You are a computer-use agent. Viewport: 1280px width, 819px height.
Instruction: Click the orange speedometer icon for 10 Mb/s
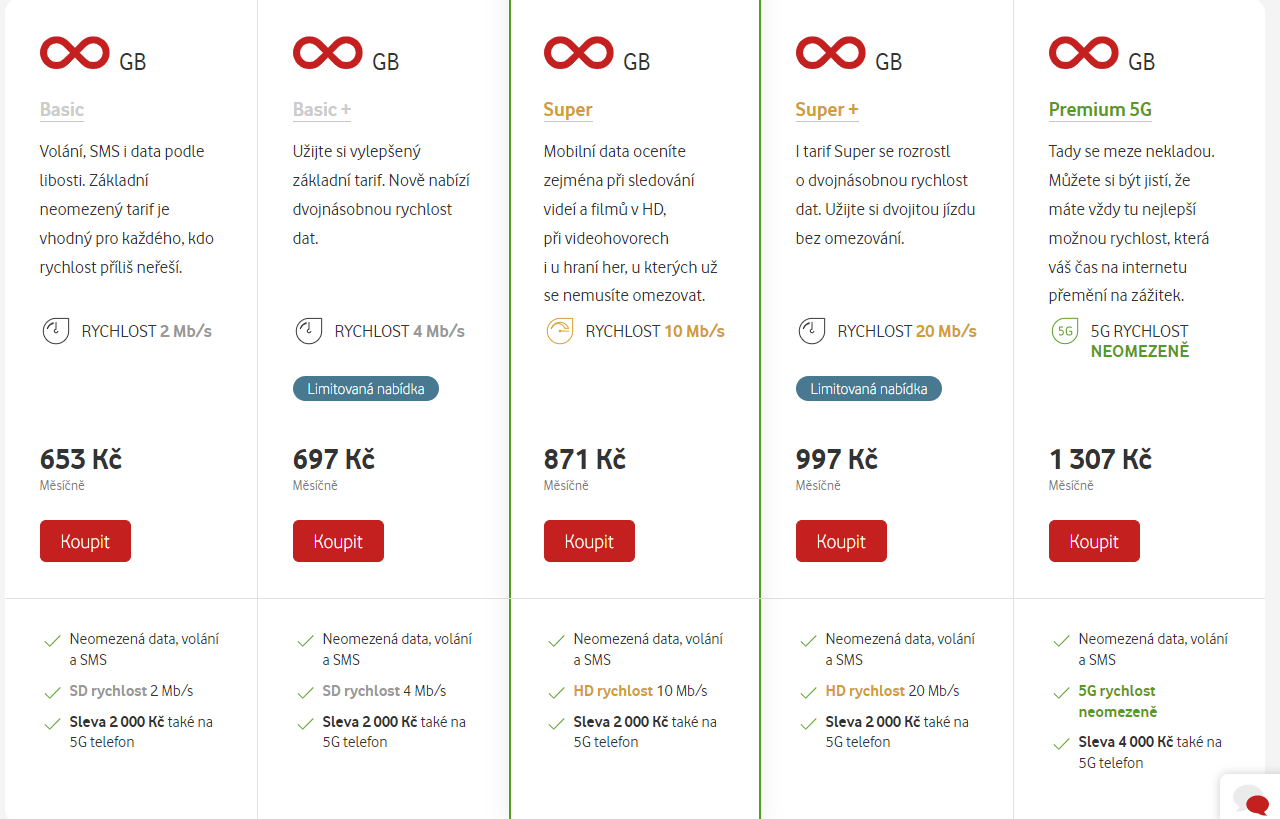560,331
